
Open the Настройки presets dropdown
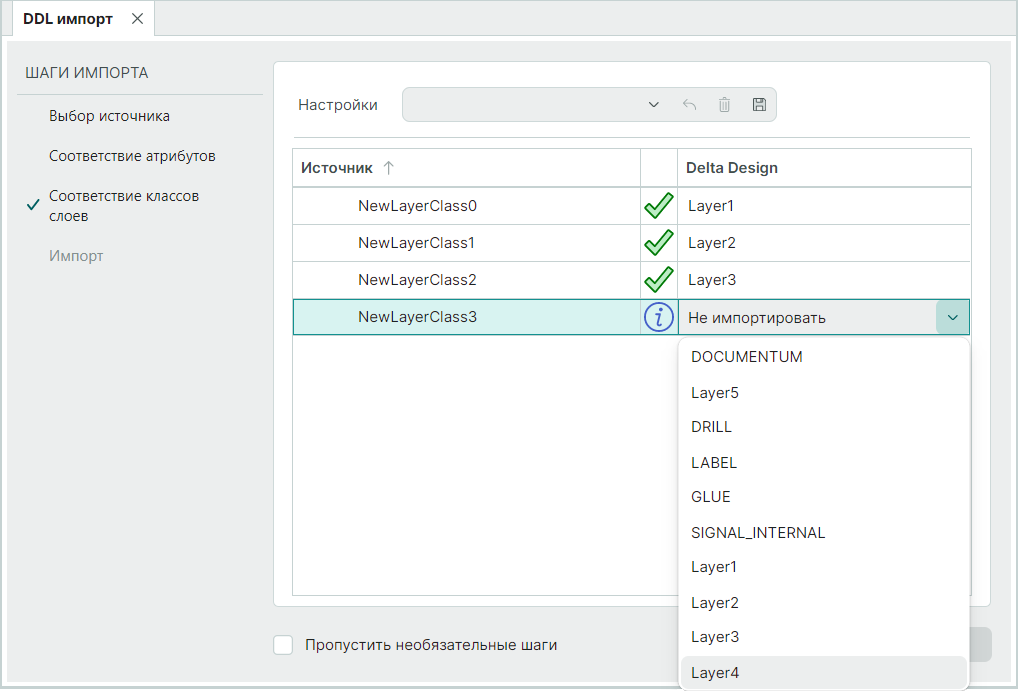653,105
